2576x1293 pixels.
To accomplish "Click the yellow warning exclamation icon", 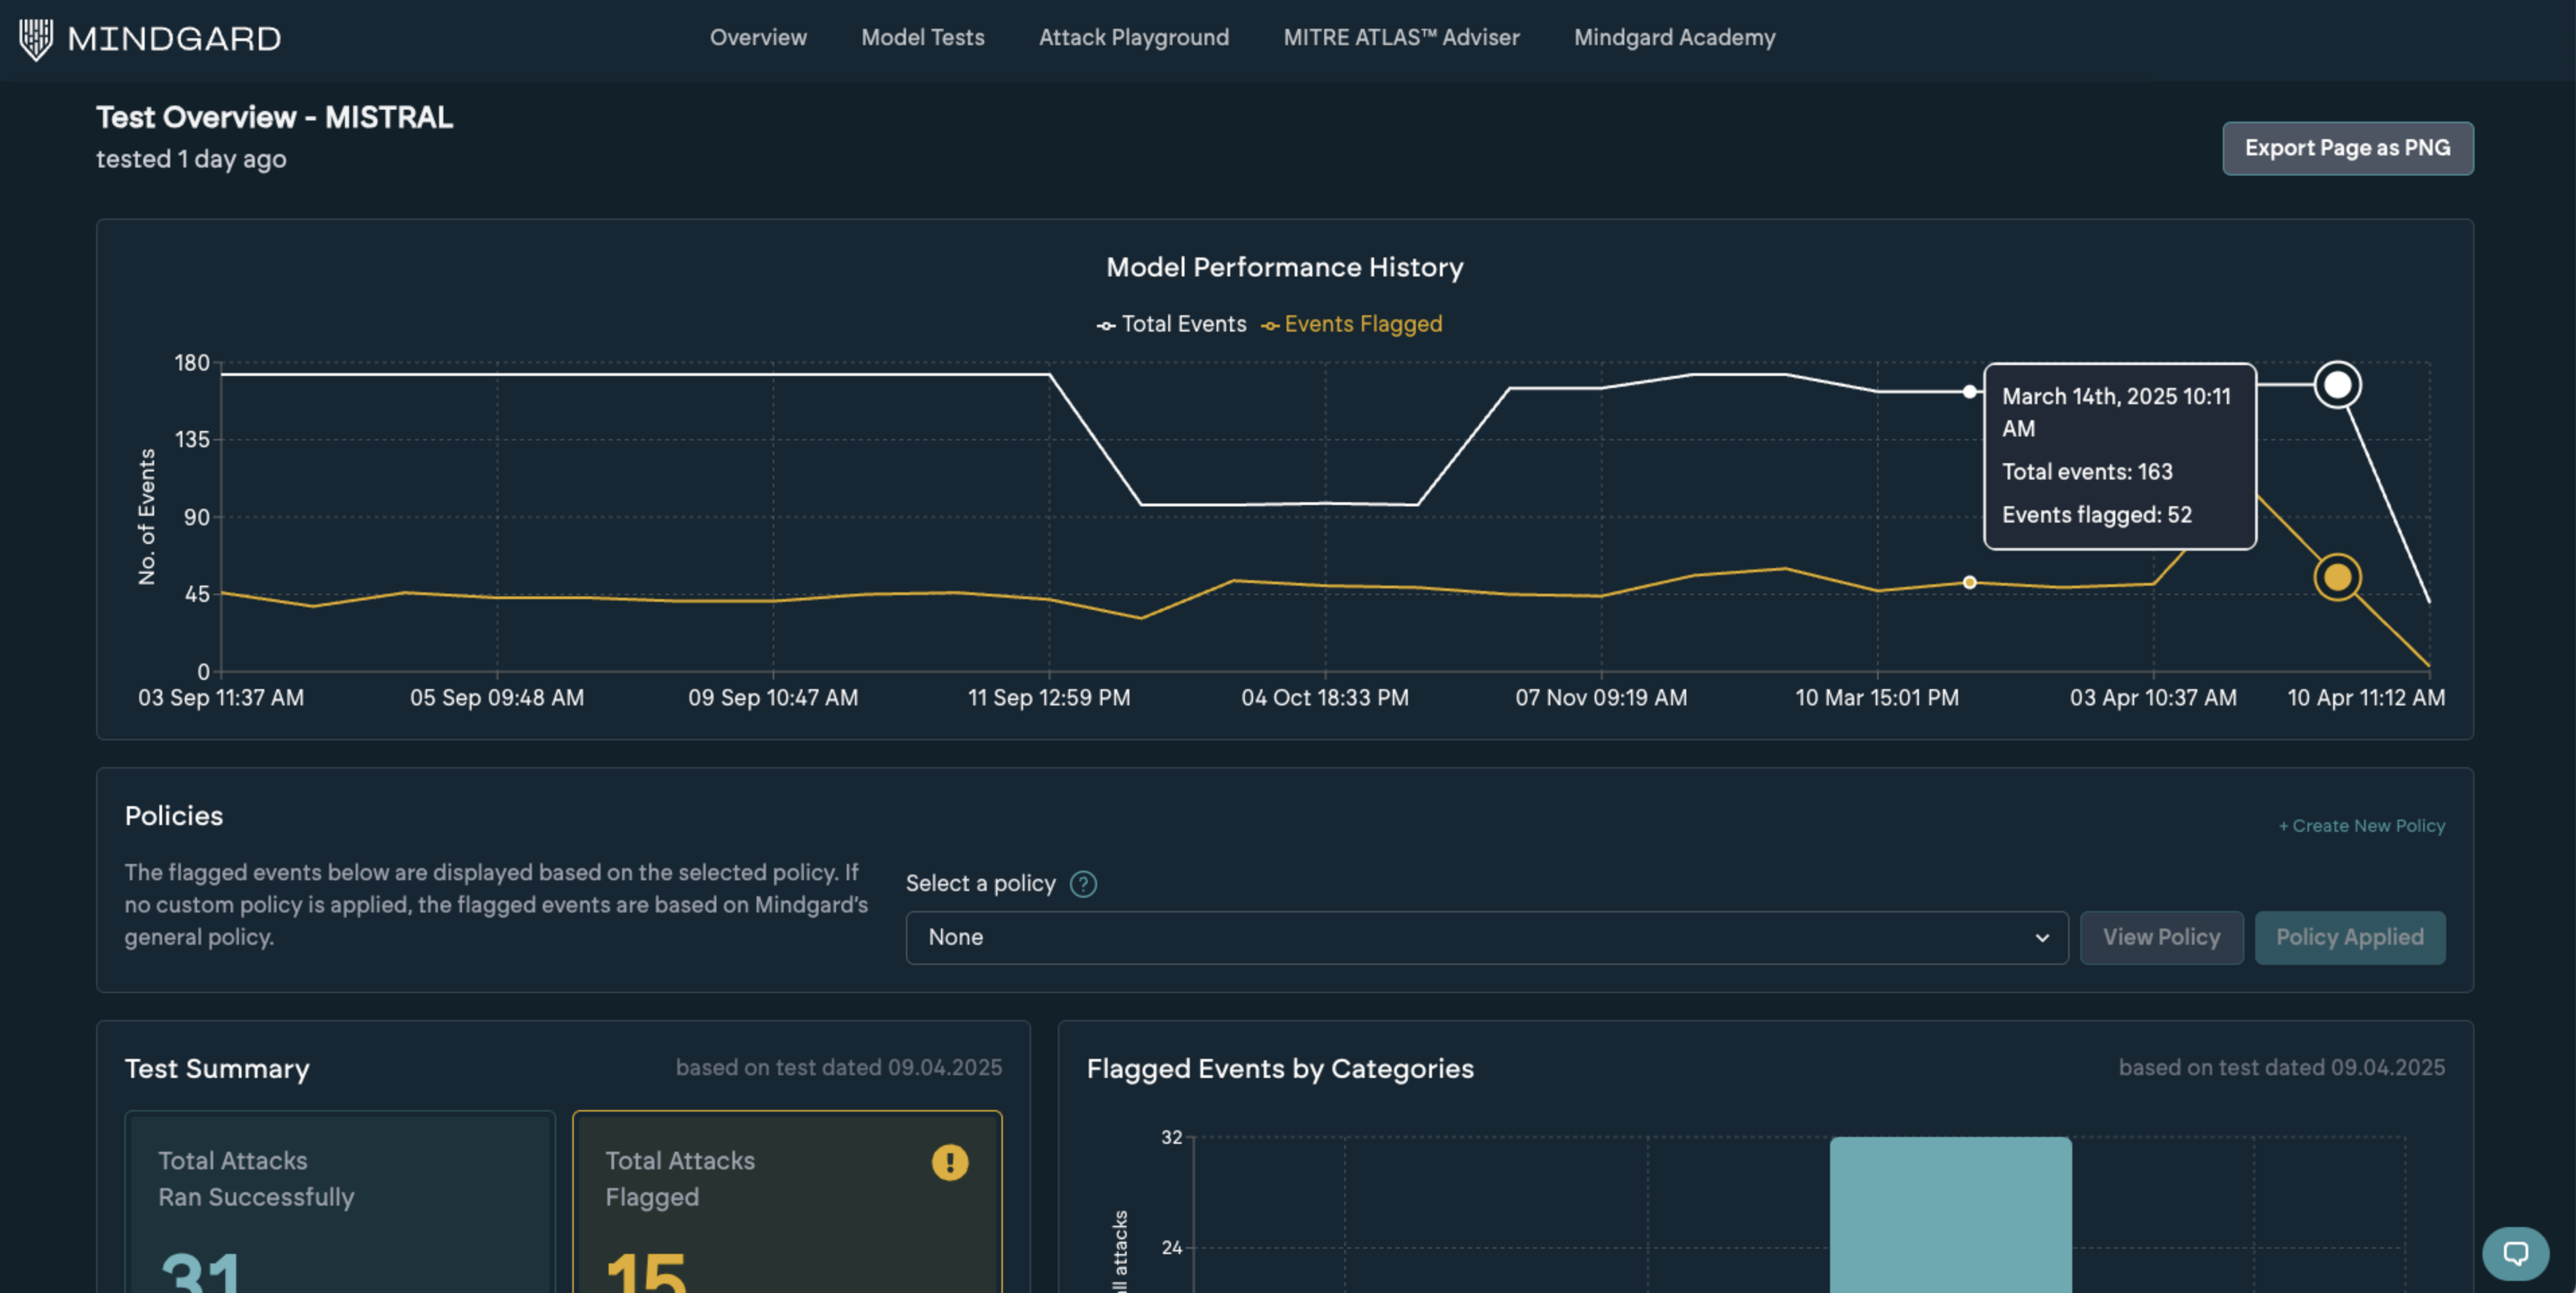I will [949, 1162].
